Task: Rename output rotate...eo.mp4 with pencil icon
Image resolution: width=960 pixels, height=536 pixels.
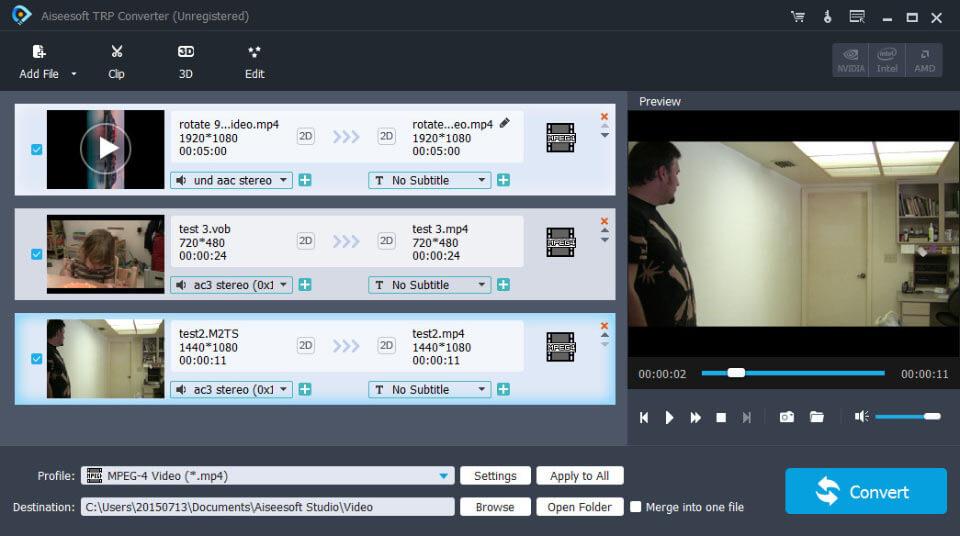Action: point(504,123)
